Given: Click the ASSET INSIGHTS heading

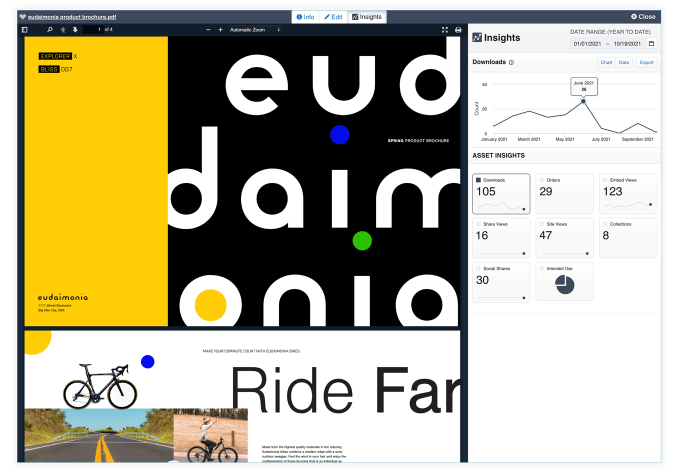Looking at the screenshot, I should click(498, 156).
